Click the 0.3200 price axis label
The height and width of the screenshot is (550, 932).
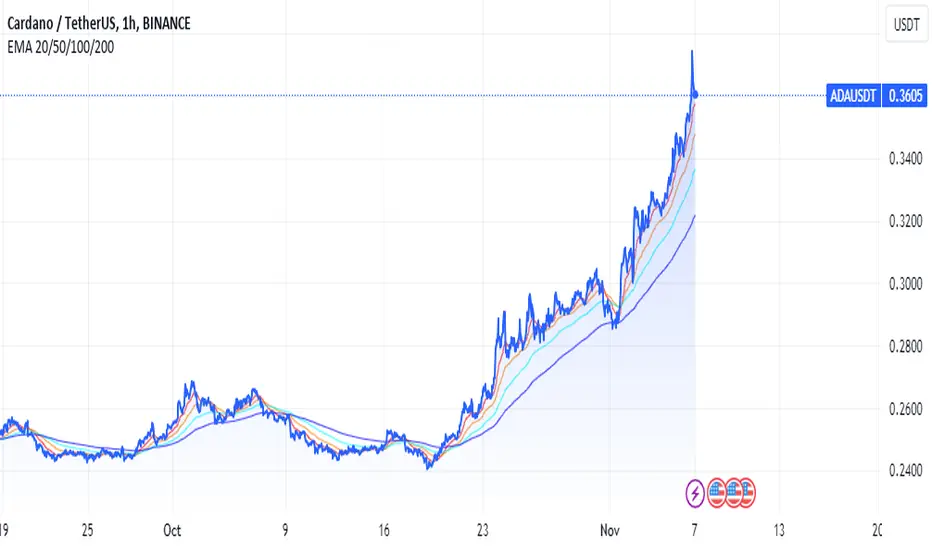click(905, 221)
